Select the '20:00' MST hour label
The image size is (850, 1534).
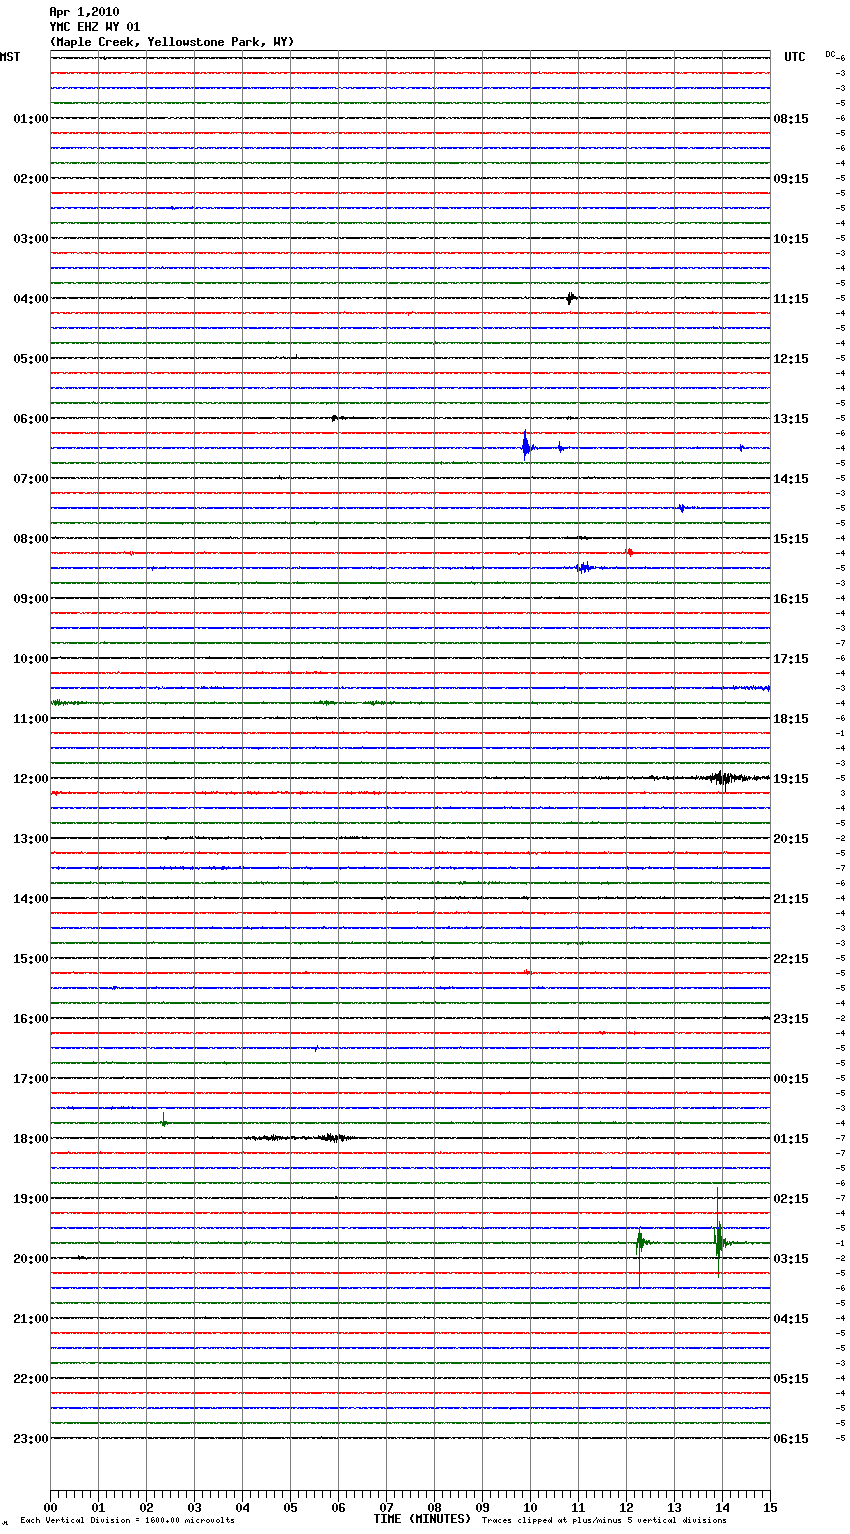point(31,1259)
